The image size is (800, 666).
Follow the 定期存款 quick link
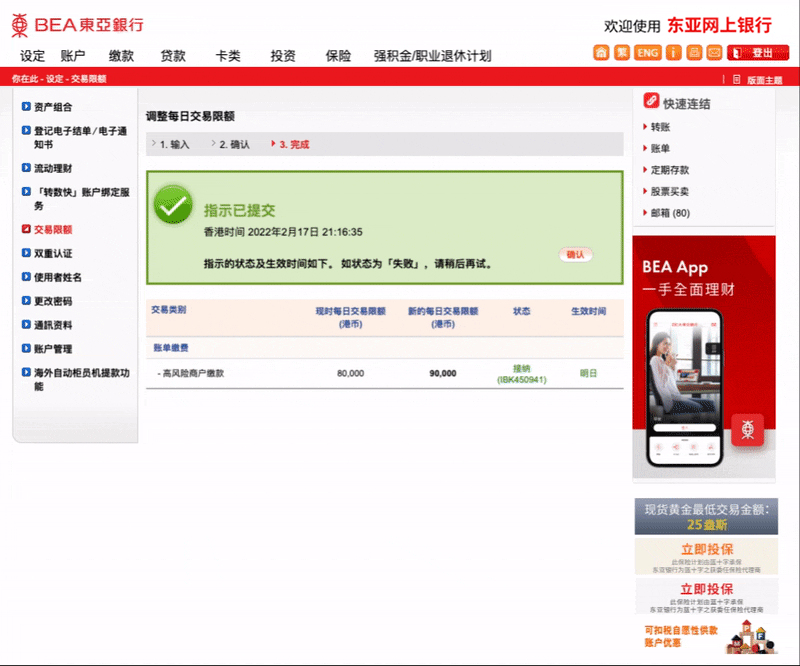click(x=670, y=170)
